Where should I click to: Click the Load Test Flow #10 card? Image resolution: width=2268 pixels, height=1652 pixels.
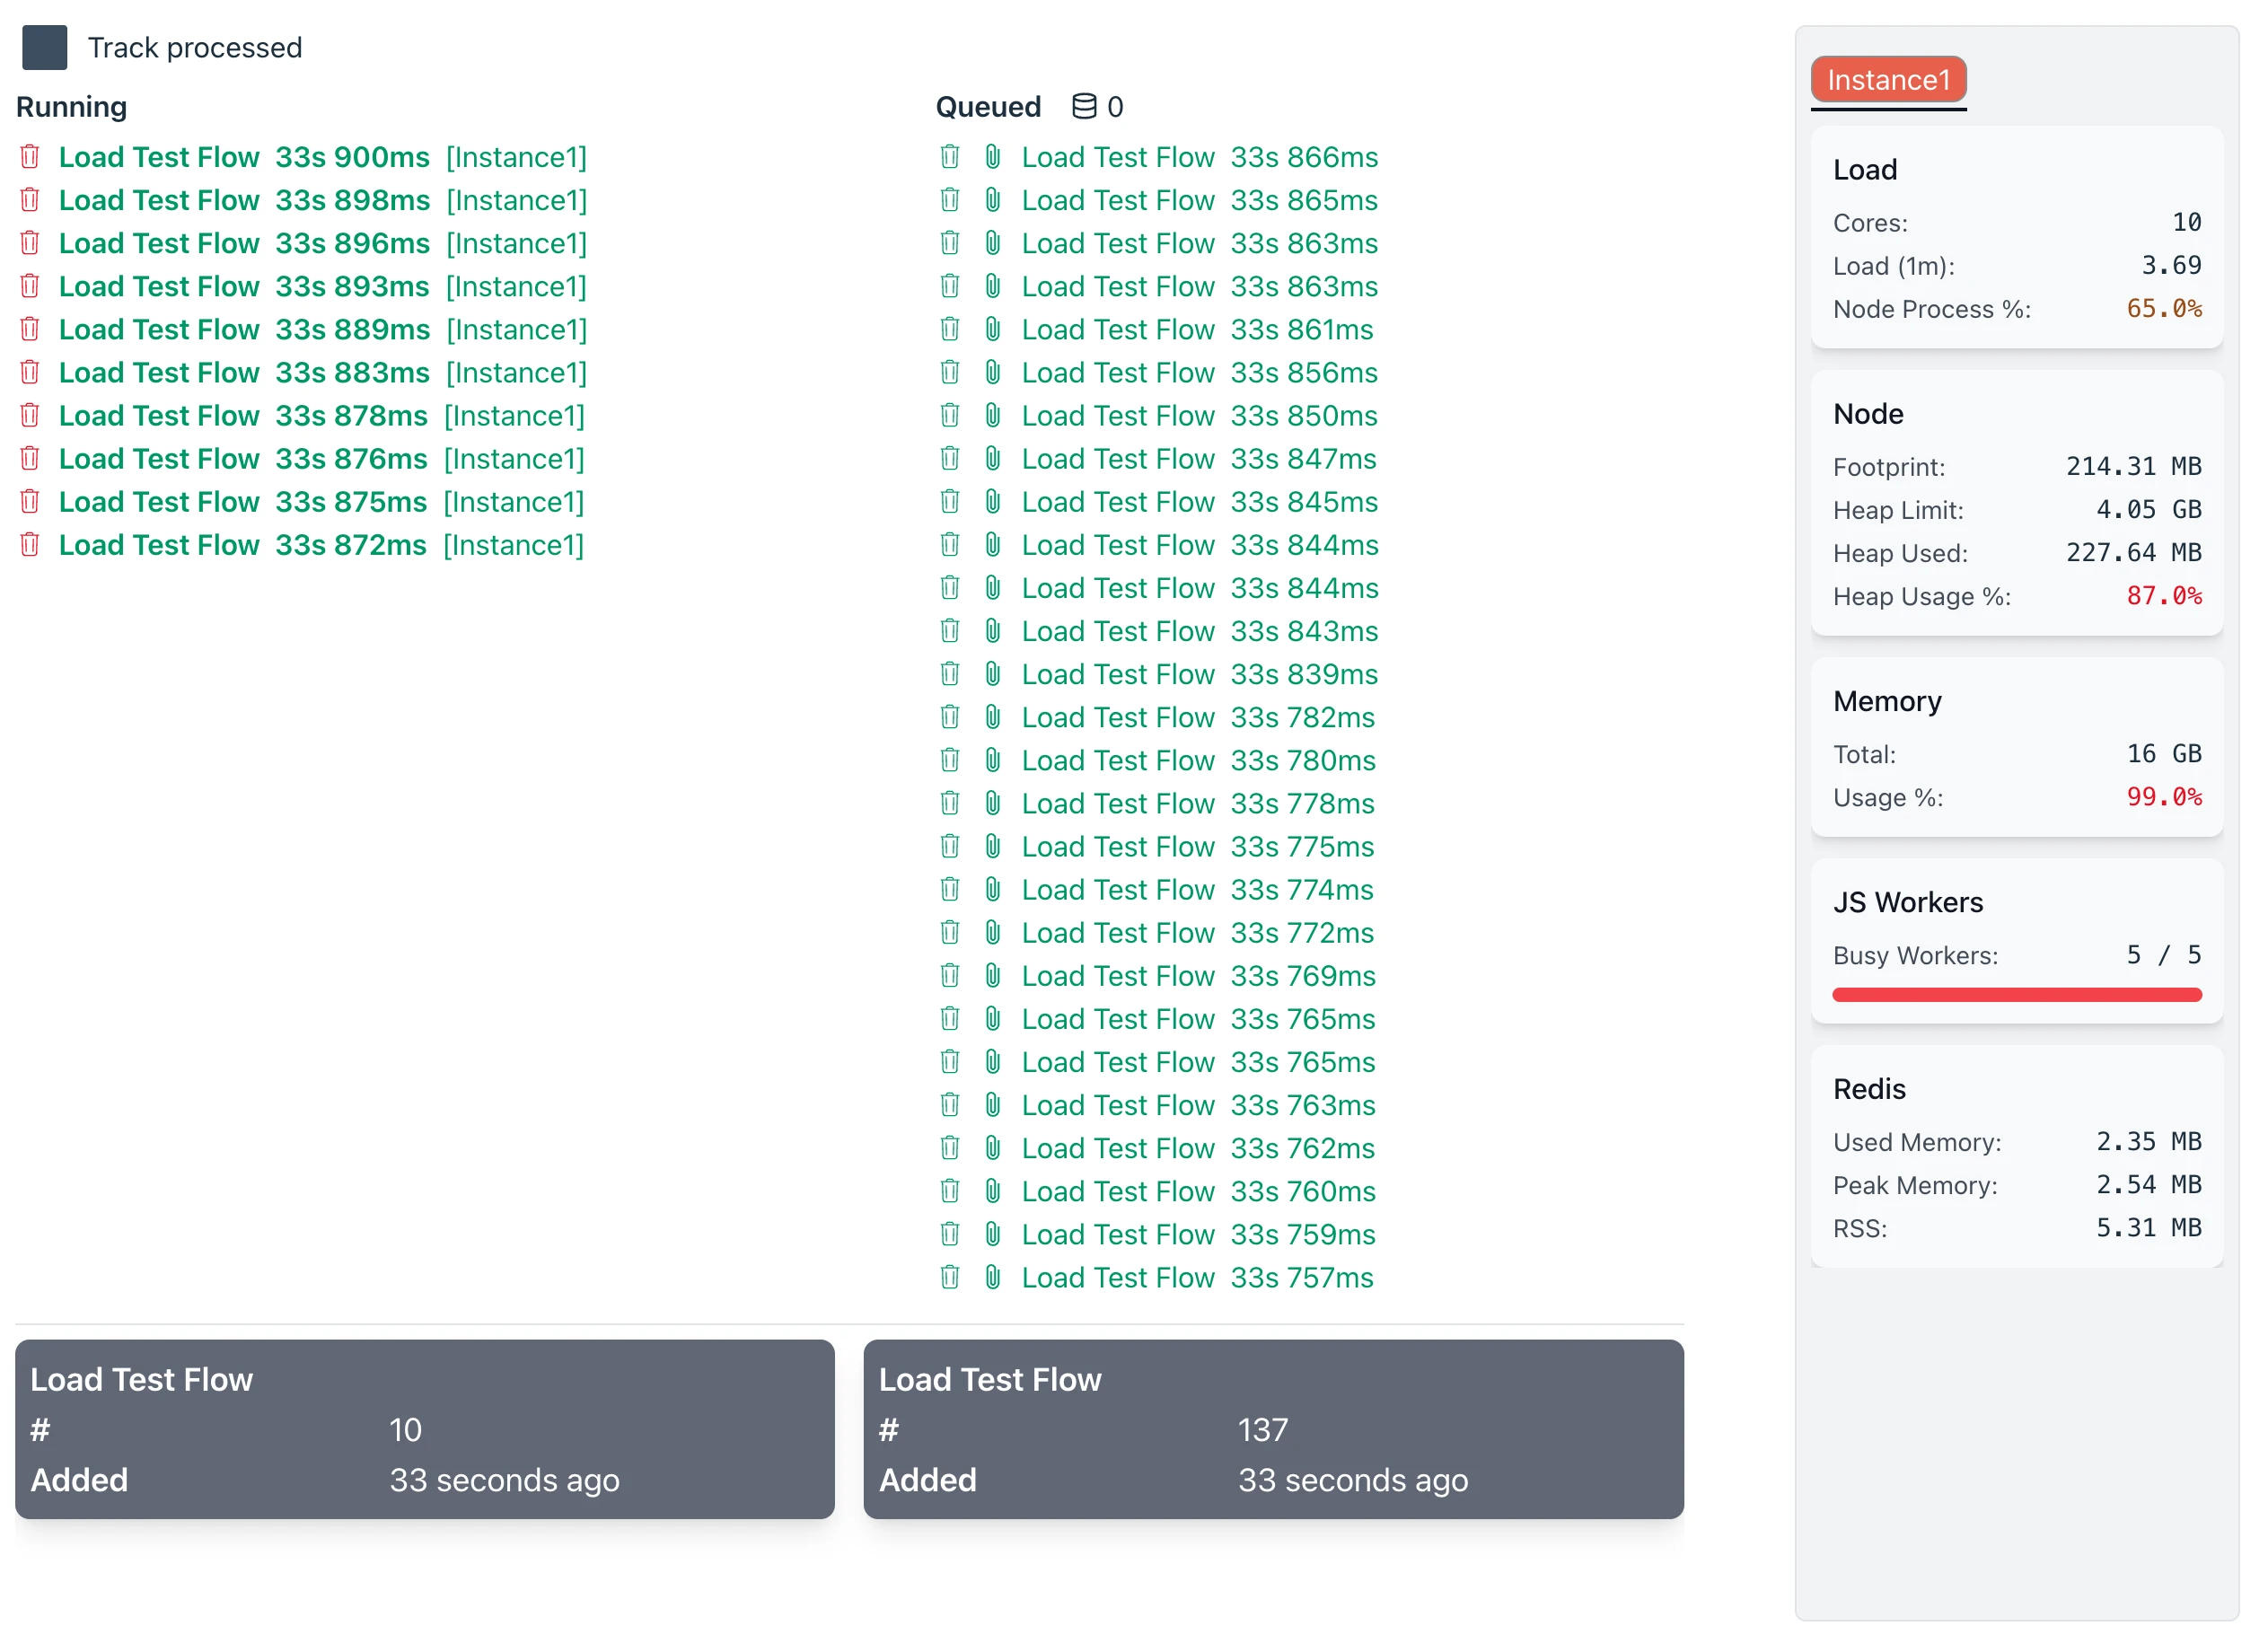click(424, 1428)
